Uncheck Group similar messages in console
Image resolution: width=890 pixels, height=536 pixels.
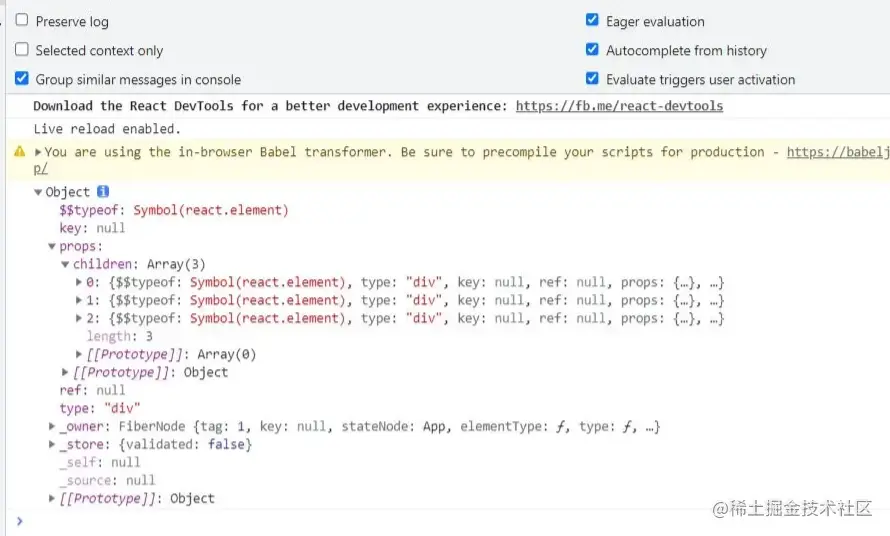tap(22, 78)
